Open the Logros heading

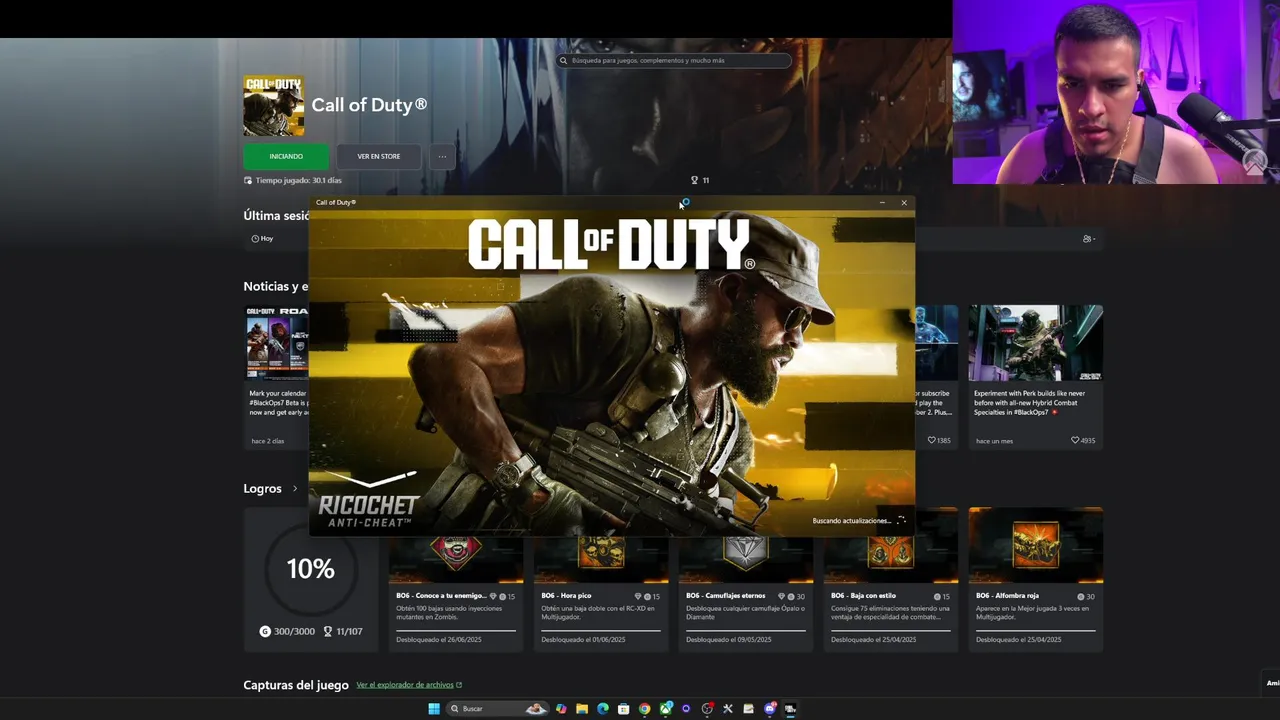262,489
